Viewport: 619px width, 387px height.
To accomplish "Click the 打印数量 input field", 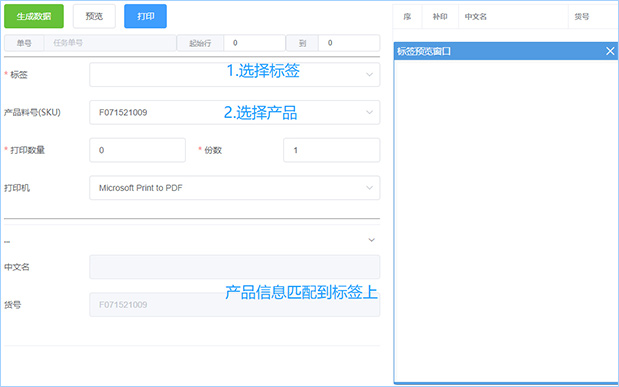I will click(x=137, y=150).
